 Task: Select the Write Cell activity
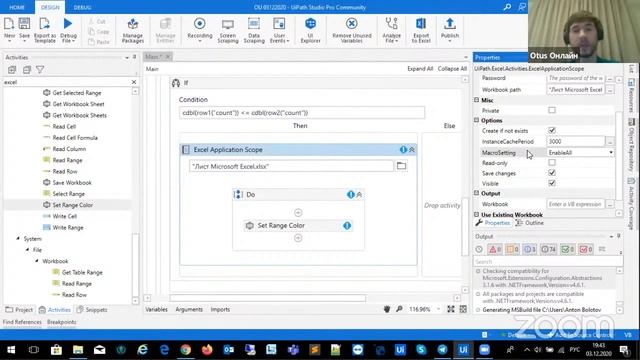coord(64,216)
